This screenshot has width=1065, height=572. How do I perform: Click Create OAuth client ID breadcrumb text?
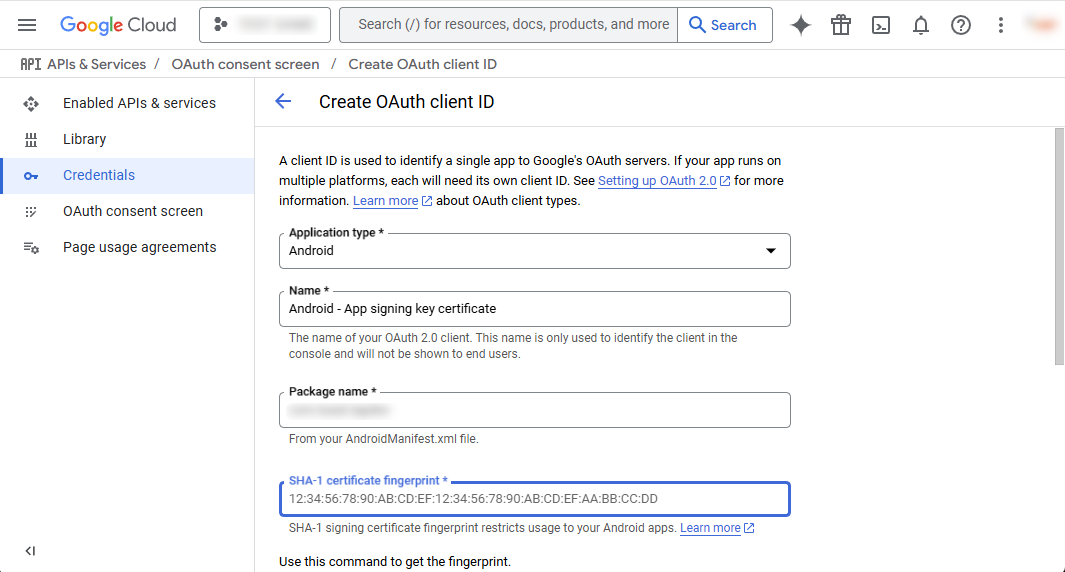[422, 64]
